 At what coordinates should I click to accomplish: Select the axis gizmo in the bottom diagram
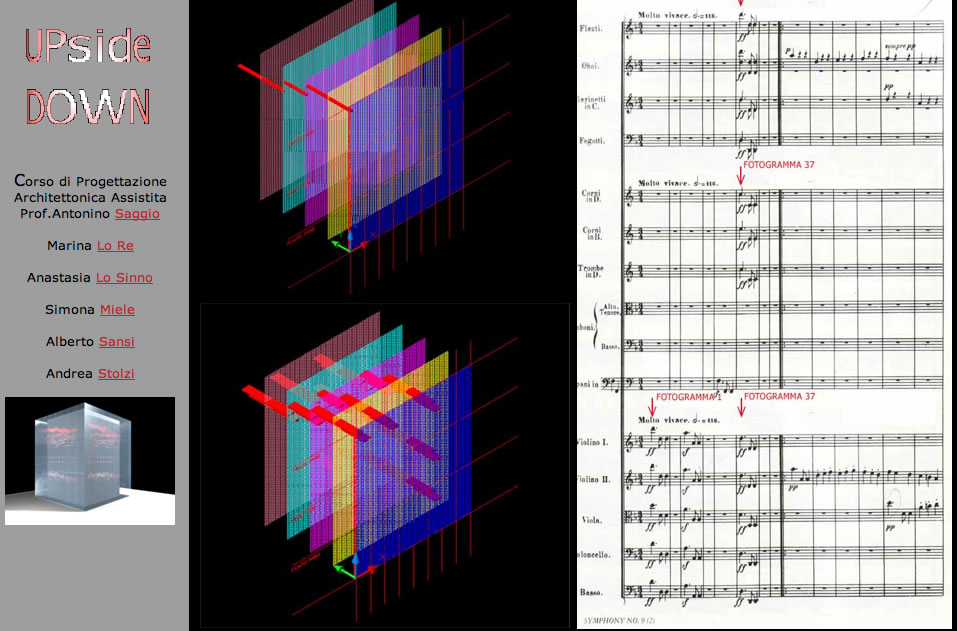point(345,569)
